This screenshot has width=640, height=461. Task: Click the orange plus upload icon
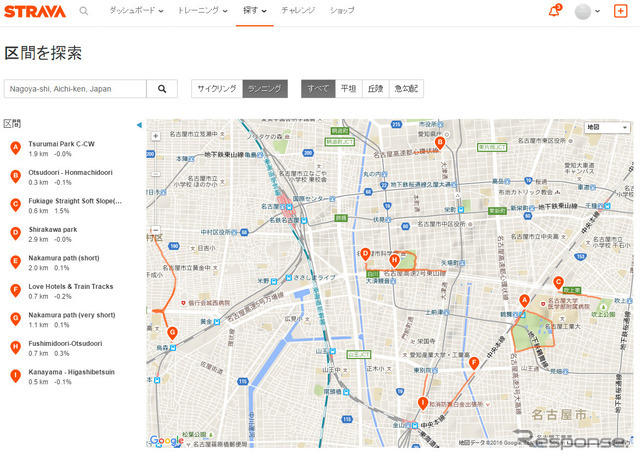pyautogui.click(x=620, y=11)
